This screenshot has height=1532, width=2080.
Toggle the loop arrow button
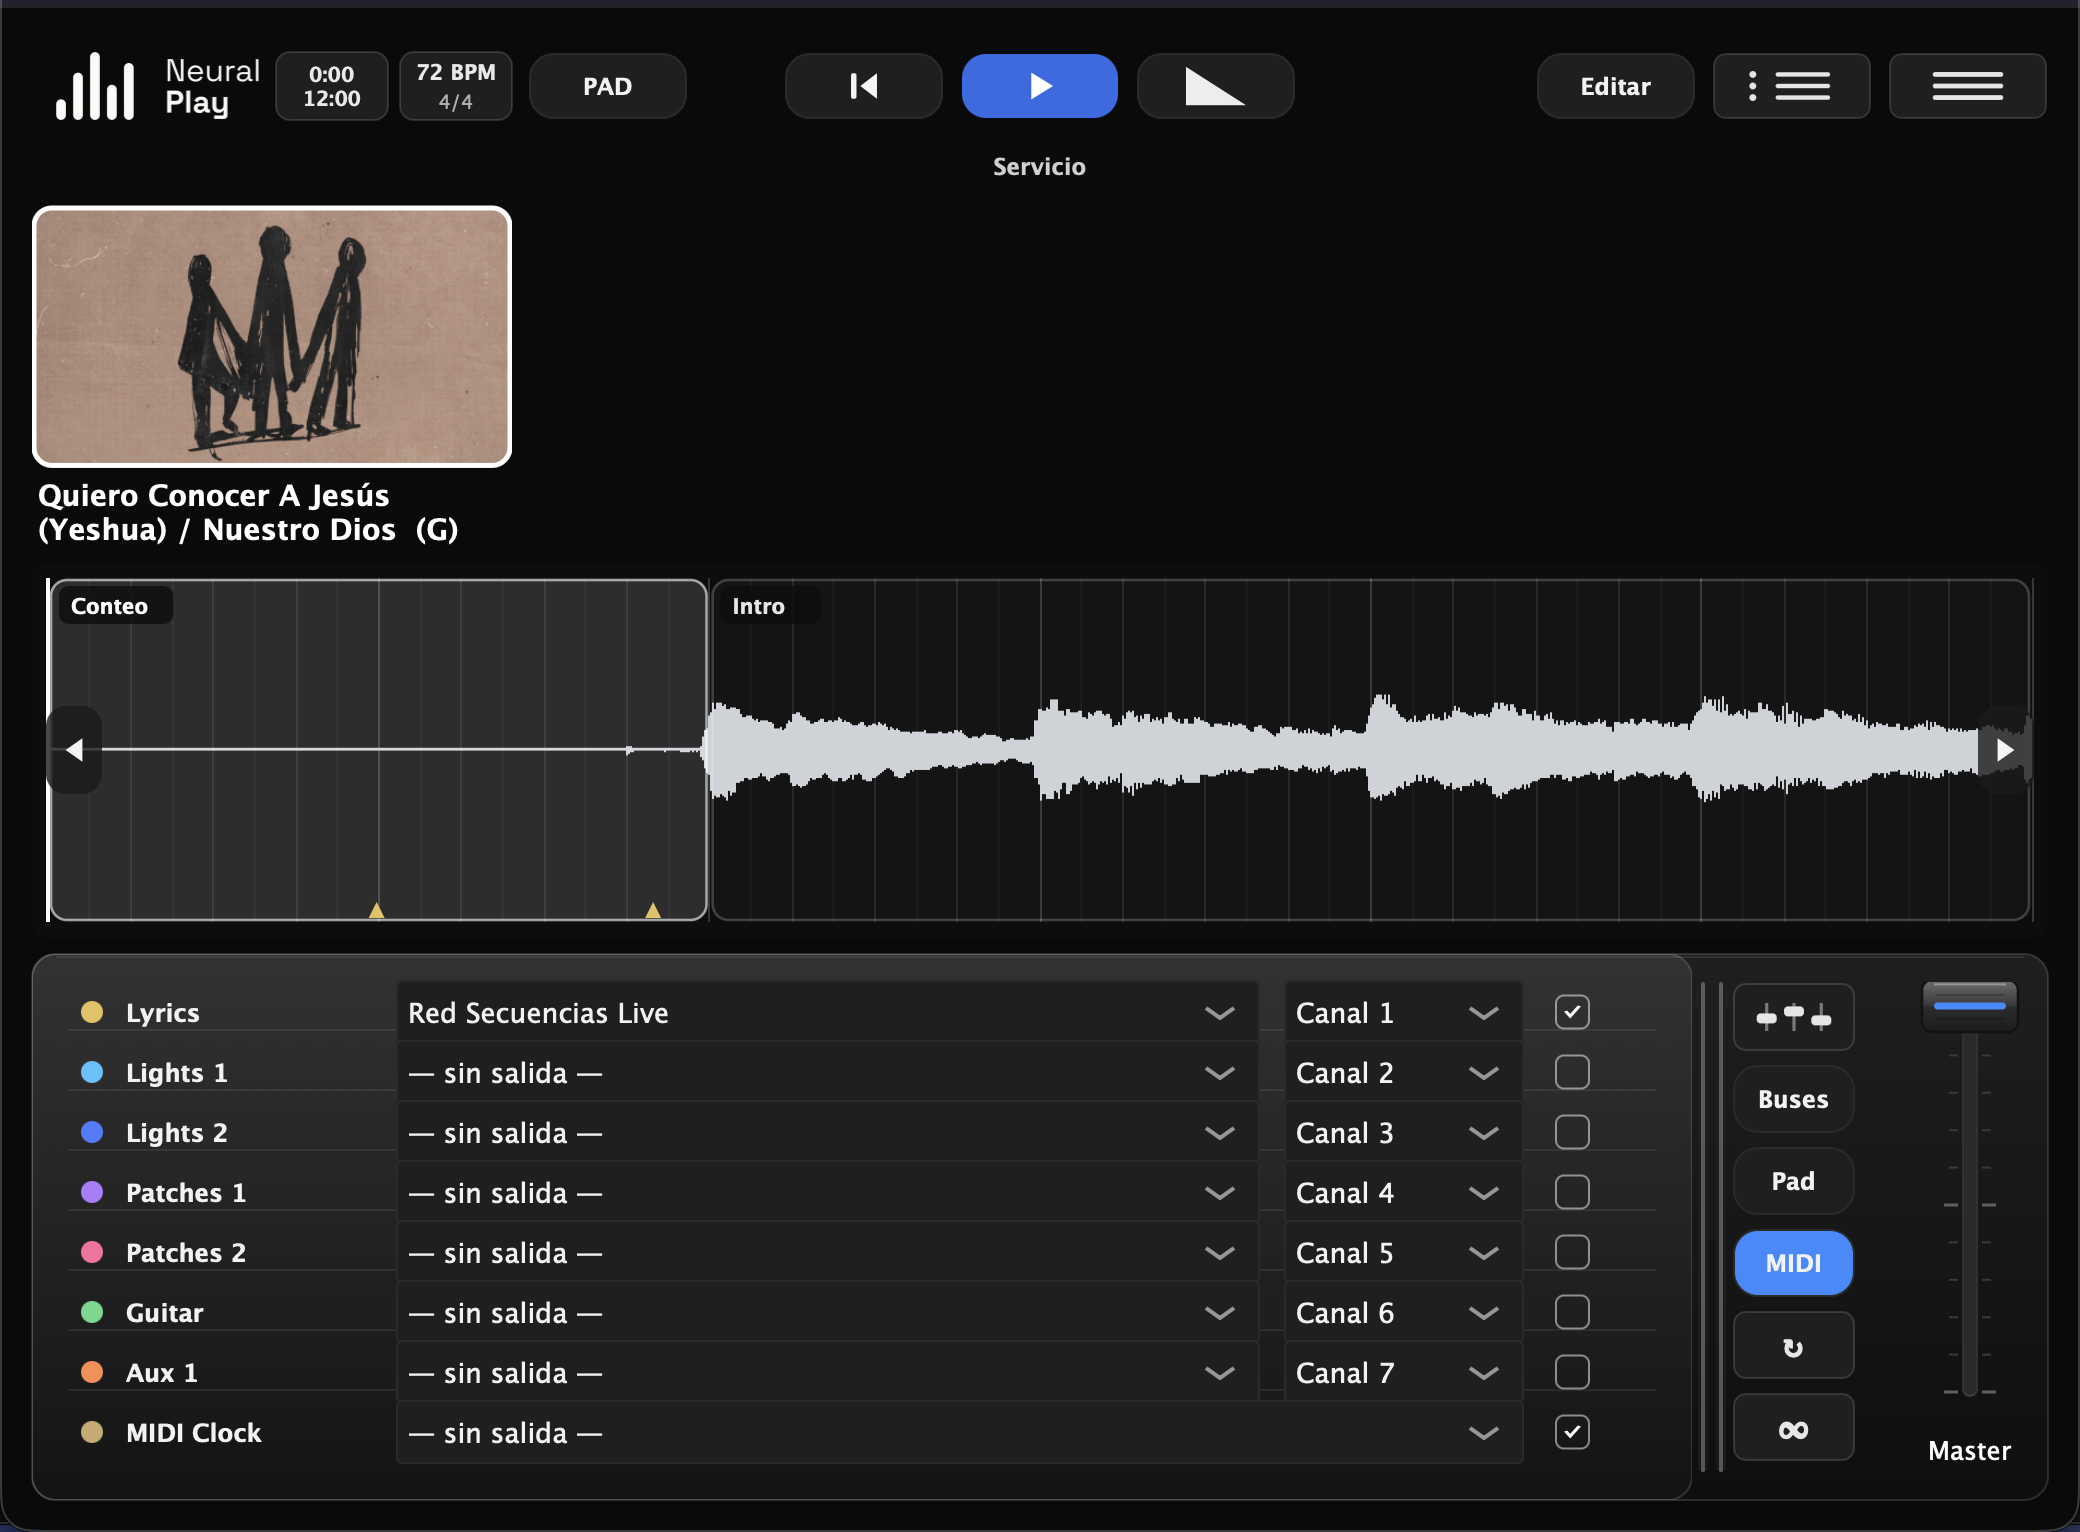pyautogui.click(x=1794, y=1346)
